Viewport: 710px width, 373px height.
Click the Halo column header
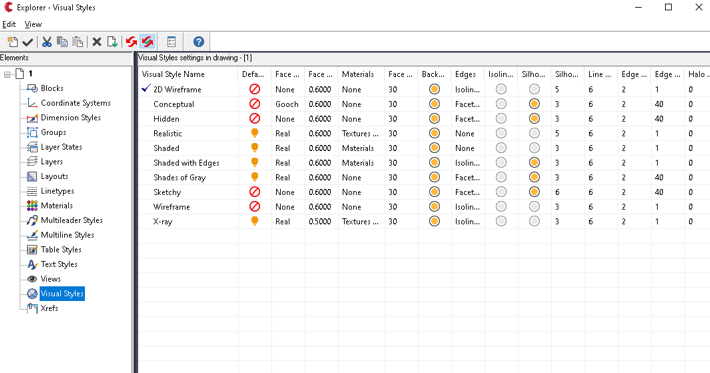click(x=697, y=74)
